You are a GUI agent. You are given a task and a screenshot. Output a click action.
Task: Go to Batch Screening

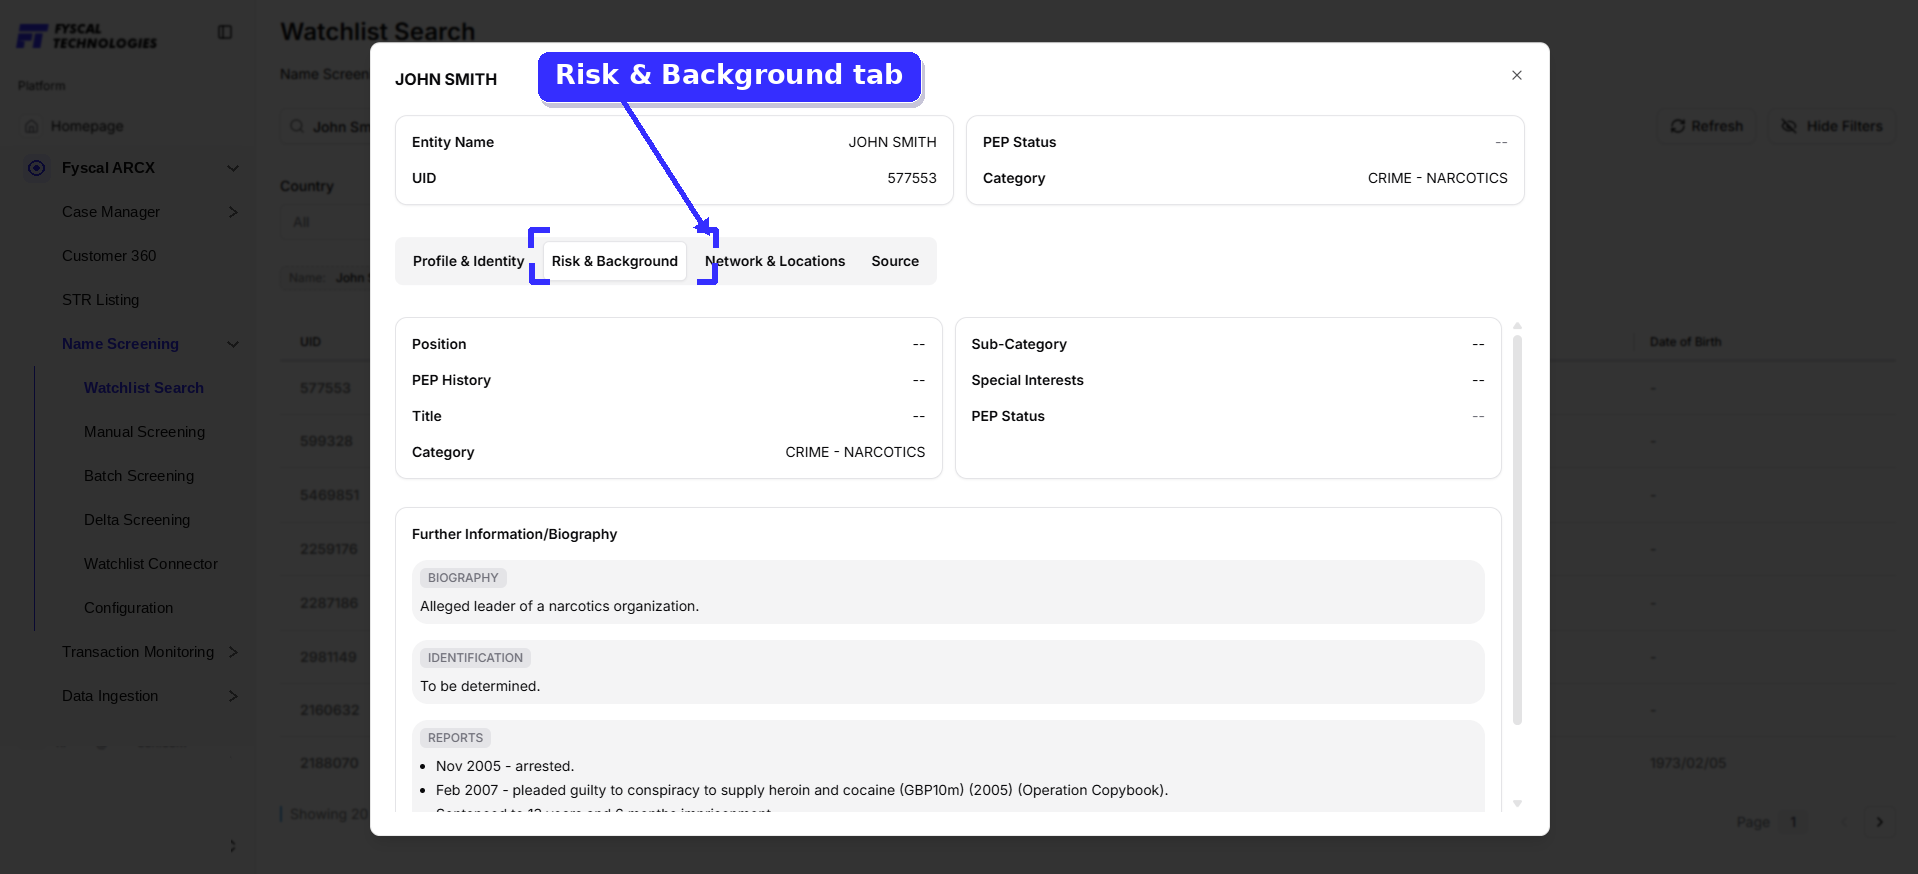(x=139, y=476)
